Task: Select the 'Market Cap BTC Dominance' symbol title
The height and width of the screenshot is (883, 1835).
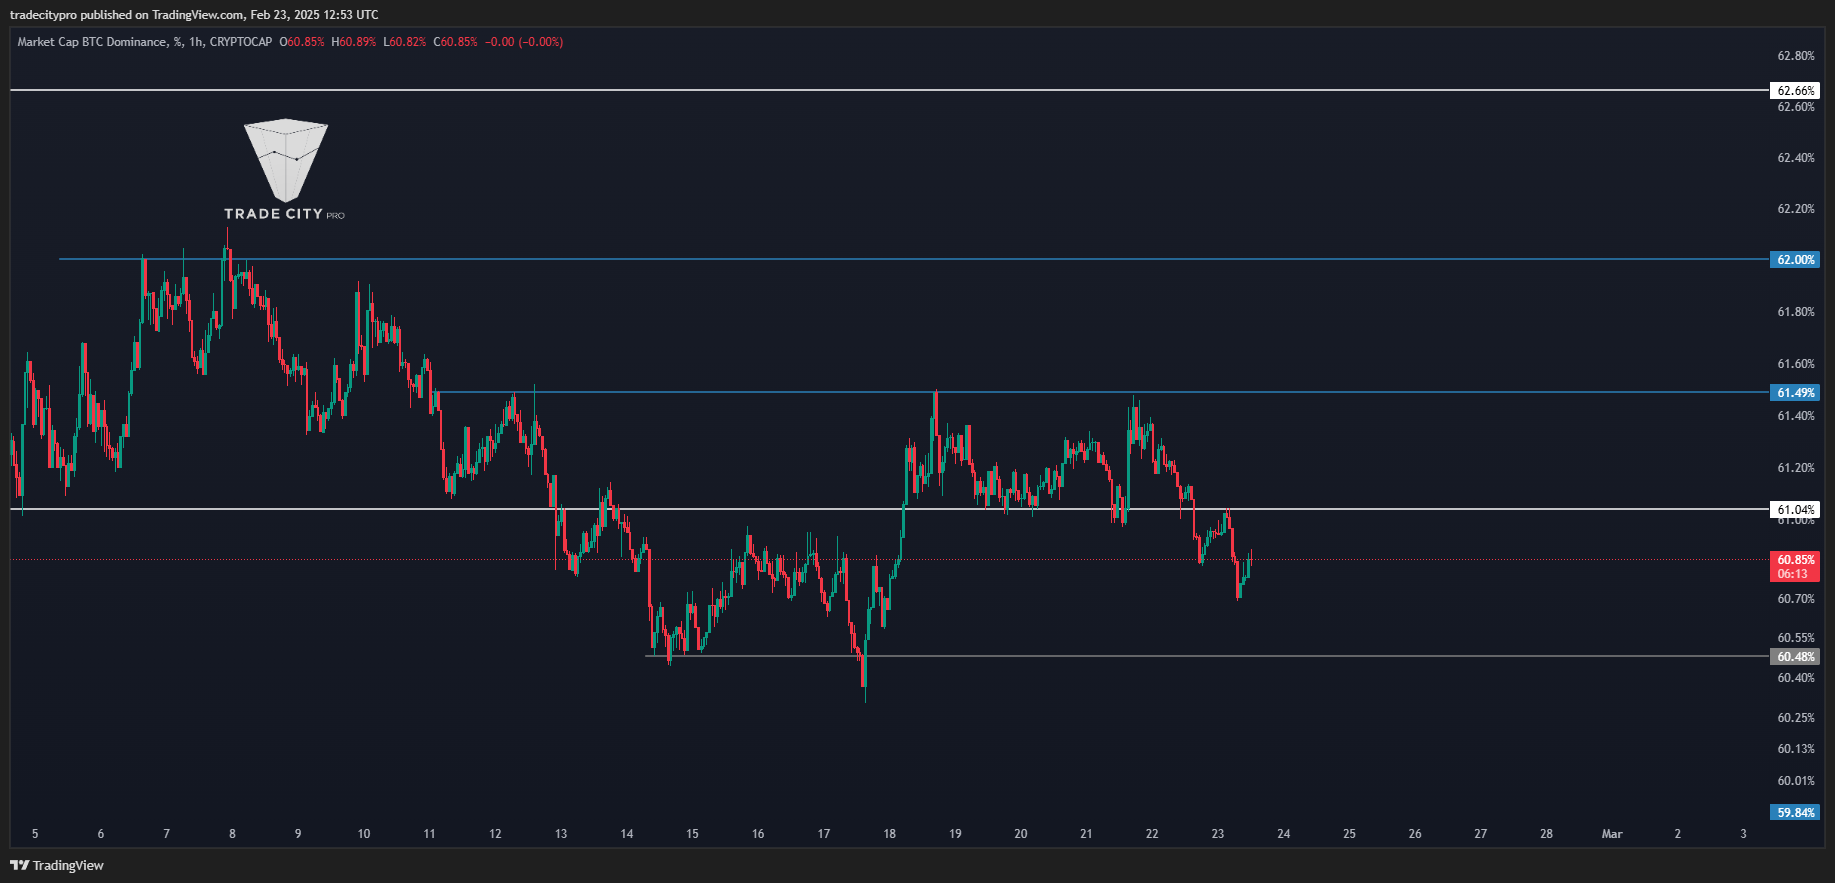Action: point(91,42)
